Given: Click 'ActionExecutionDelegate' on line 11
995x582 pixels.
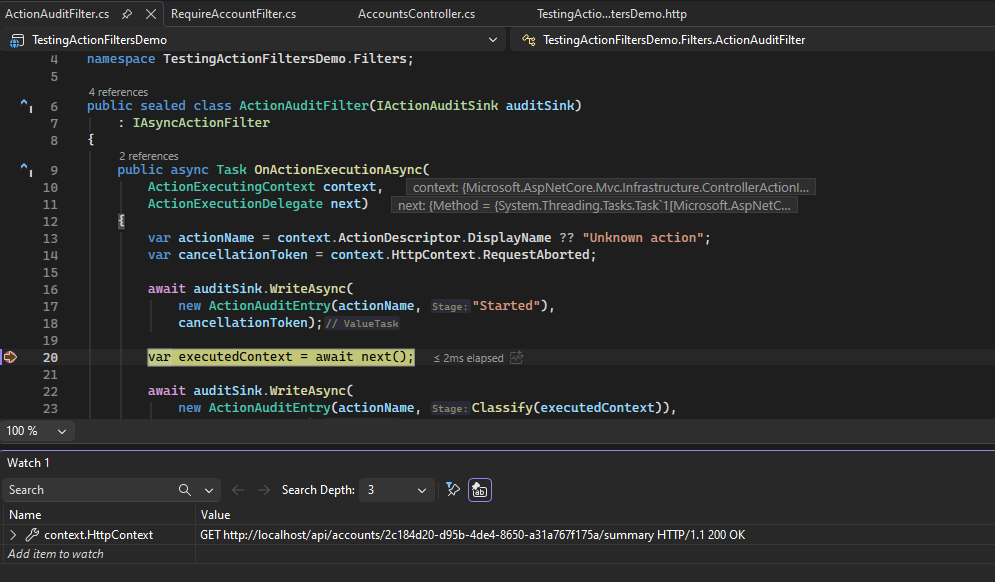Looking at the screenshot, I should pyautogui.click(x=235, y=203).
